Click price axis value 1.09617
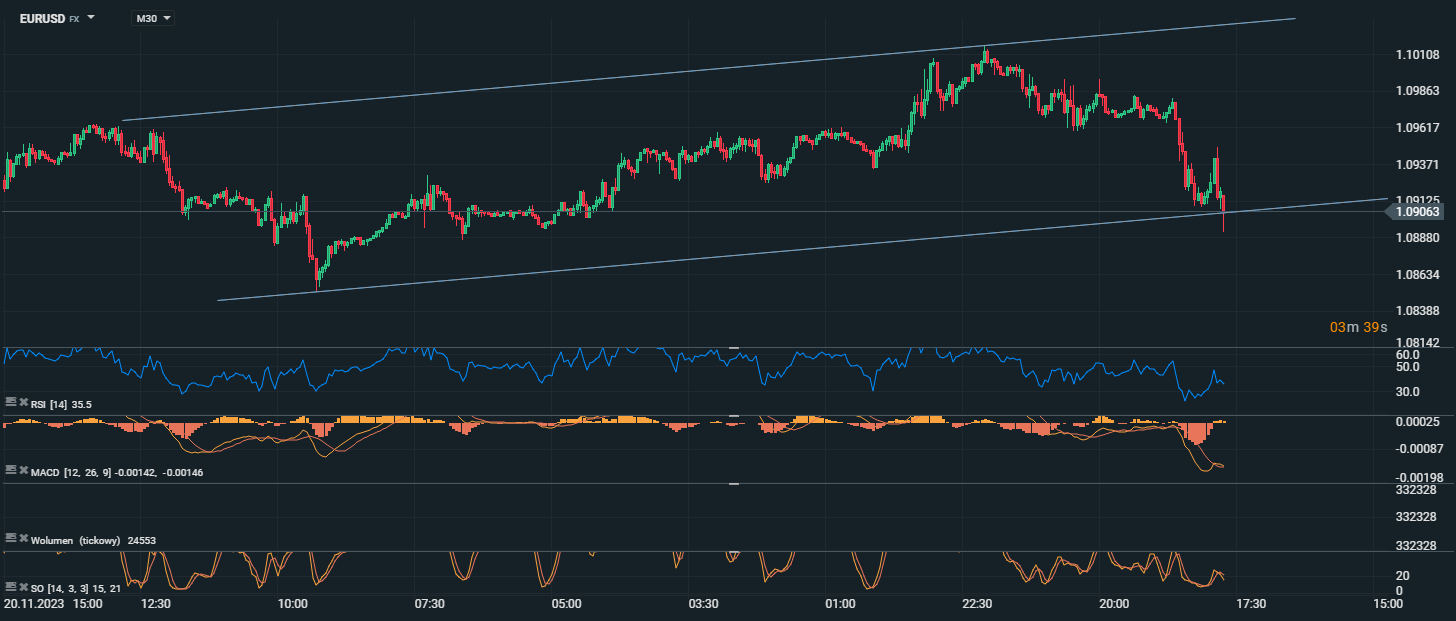This screenshot has width=1456, height=621. (x=1417, y=128)
